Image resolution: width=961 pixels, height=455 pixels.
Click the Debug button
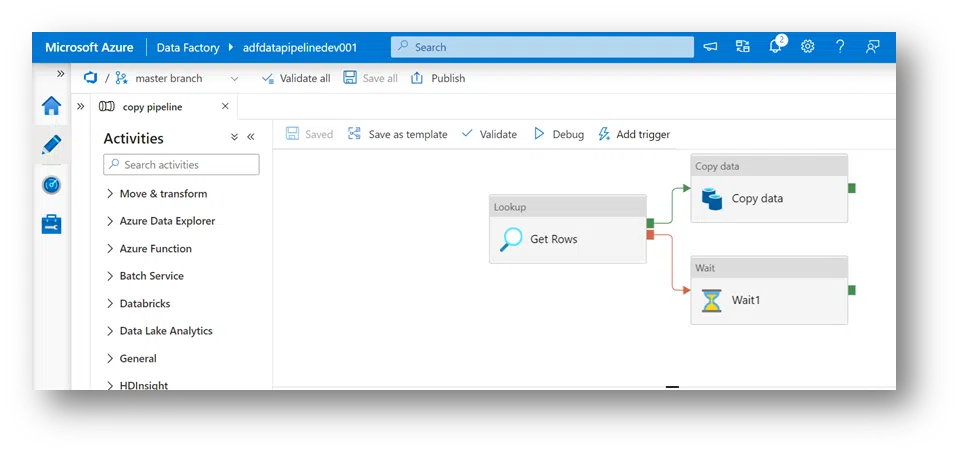pos(558,134)
